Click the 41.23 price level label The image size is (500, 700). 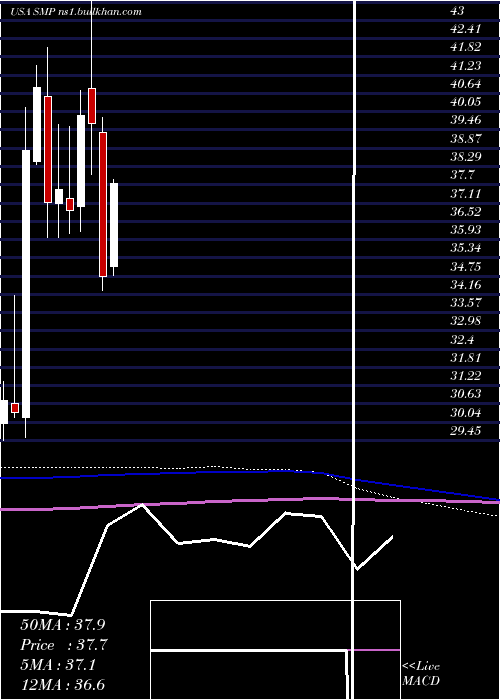(x=466, y=66)
